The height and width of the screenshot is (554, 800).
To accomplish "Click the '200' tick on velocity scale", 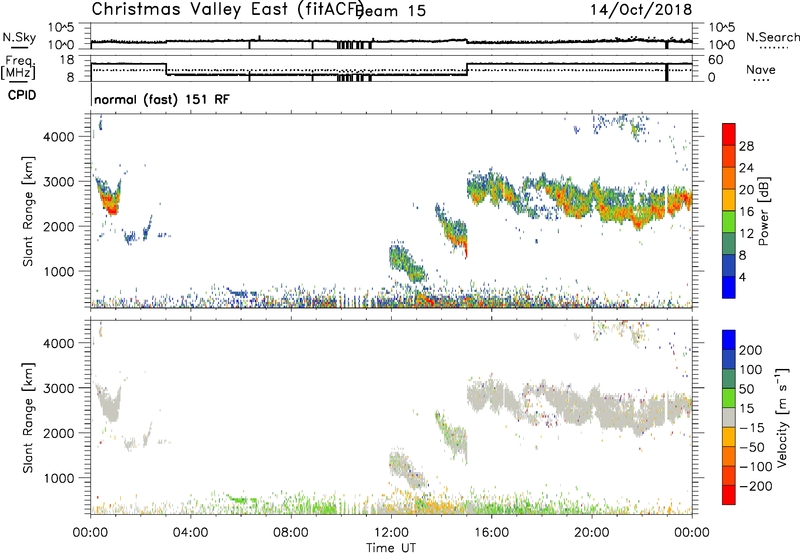I will click(x=751, y=350).
